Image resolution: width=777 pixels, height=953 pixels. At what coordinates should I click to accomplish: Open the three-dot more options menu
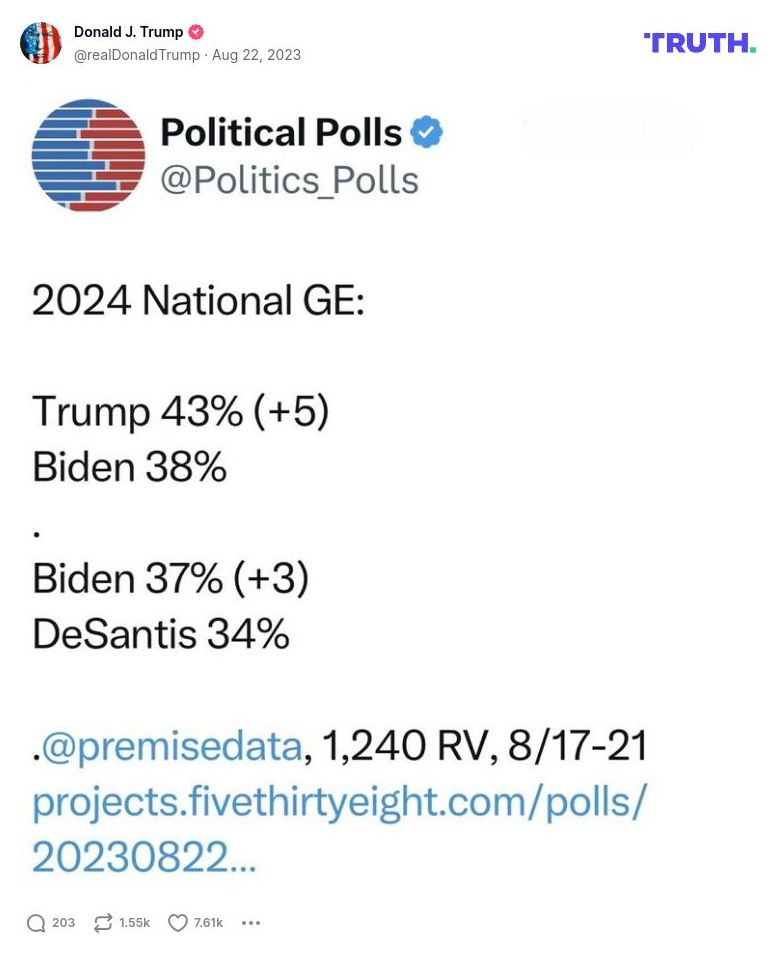(x=250, y=922)
